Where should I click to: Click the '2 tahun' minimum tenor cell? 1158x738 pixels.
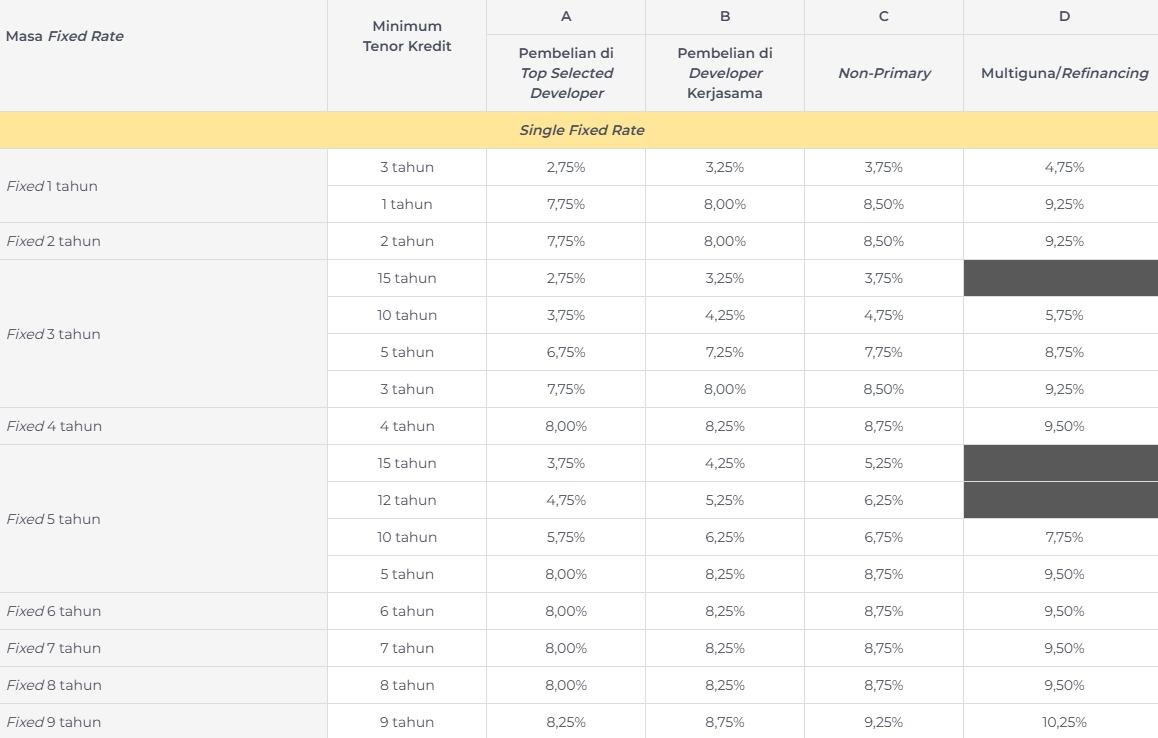tap(407, 242)
